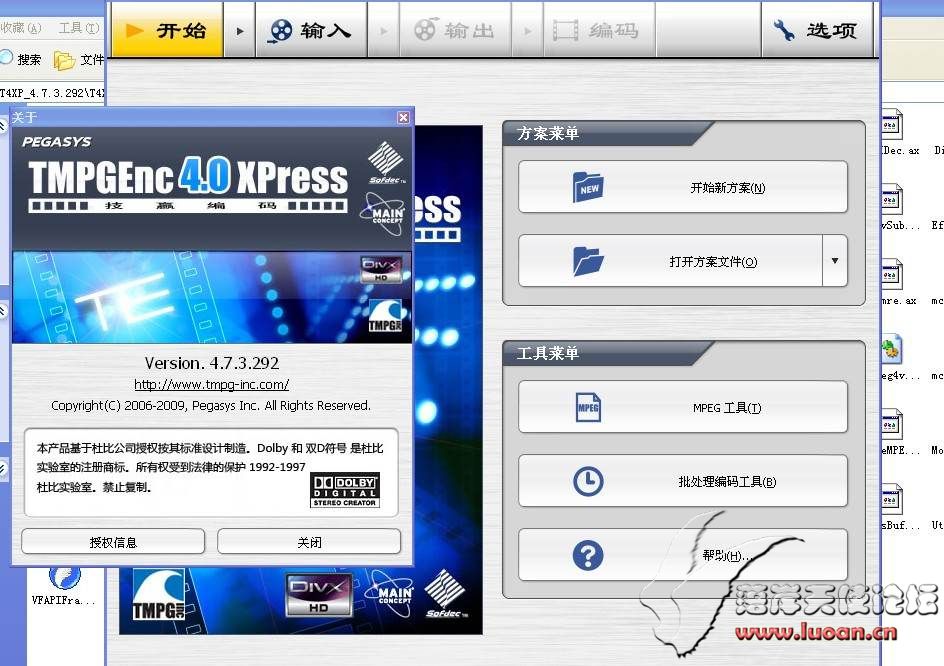Open the http://www.tmpg-inc.com/ link
944x666 pixels.
[211, 384]
